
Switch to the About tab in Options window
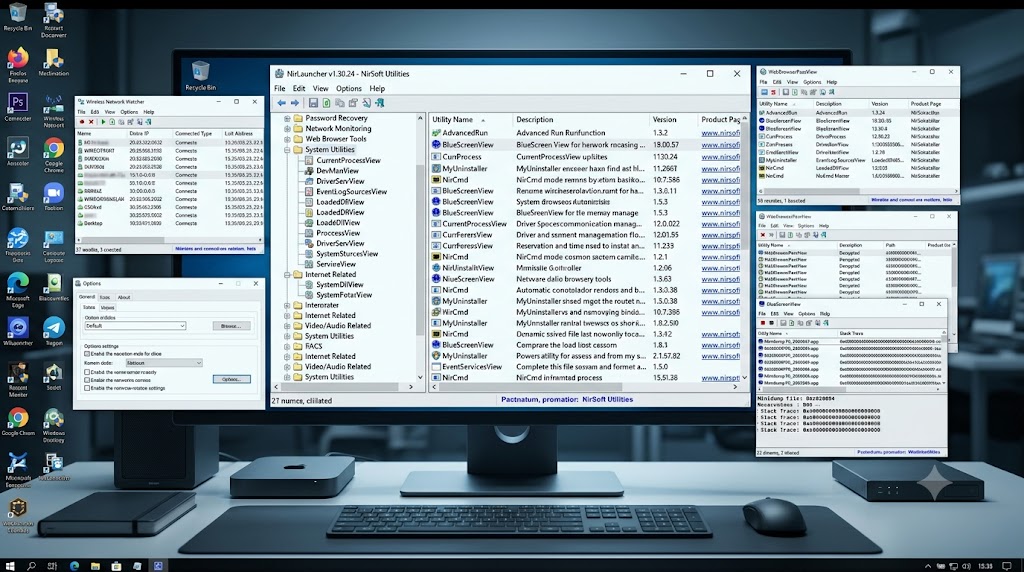point(123,297)
